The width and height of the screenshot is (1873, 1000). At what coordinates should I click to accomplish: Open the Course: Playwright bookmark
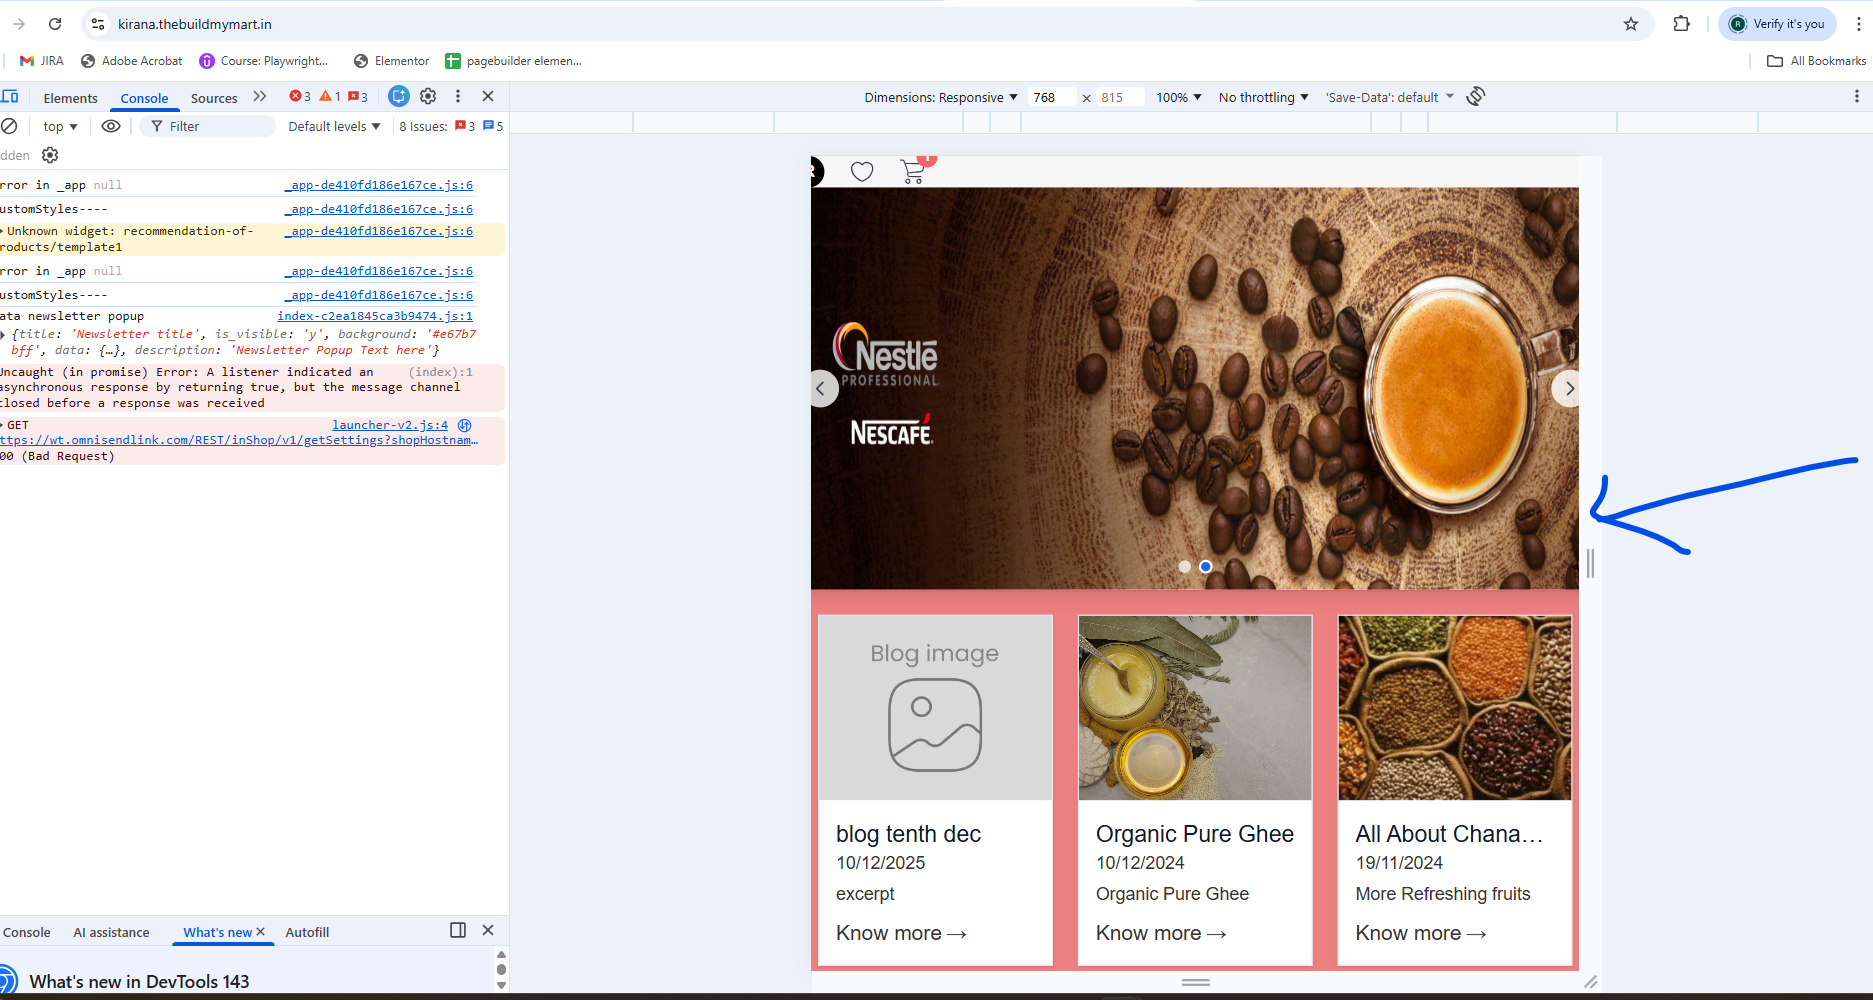point(264,61)
